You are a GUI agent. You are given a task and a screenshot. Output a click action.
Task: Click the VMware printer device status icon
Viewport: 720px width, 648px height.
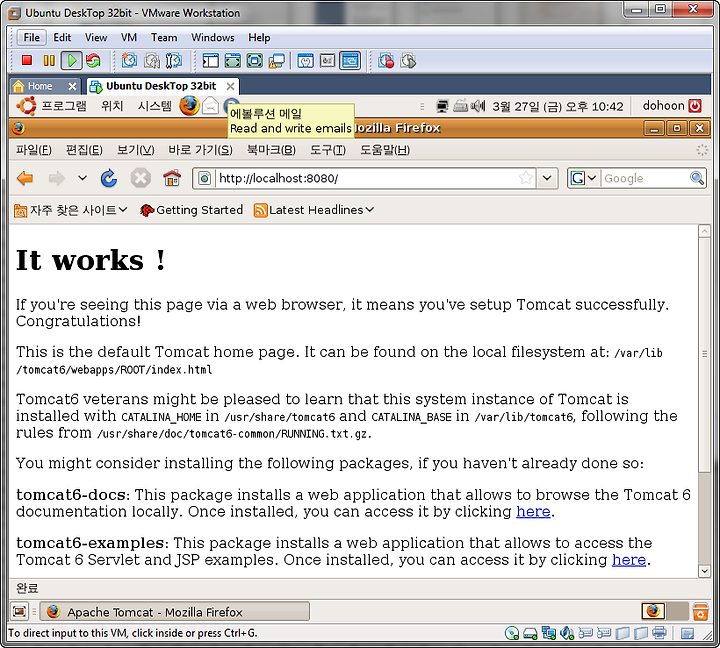659,633
